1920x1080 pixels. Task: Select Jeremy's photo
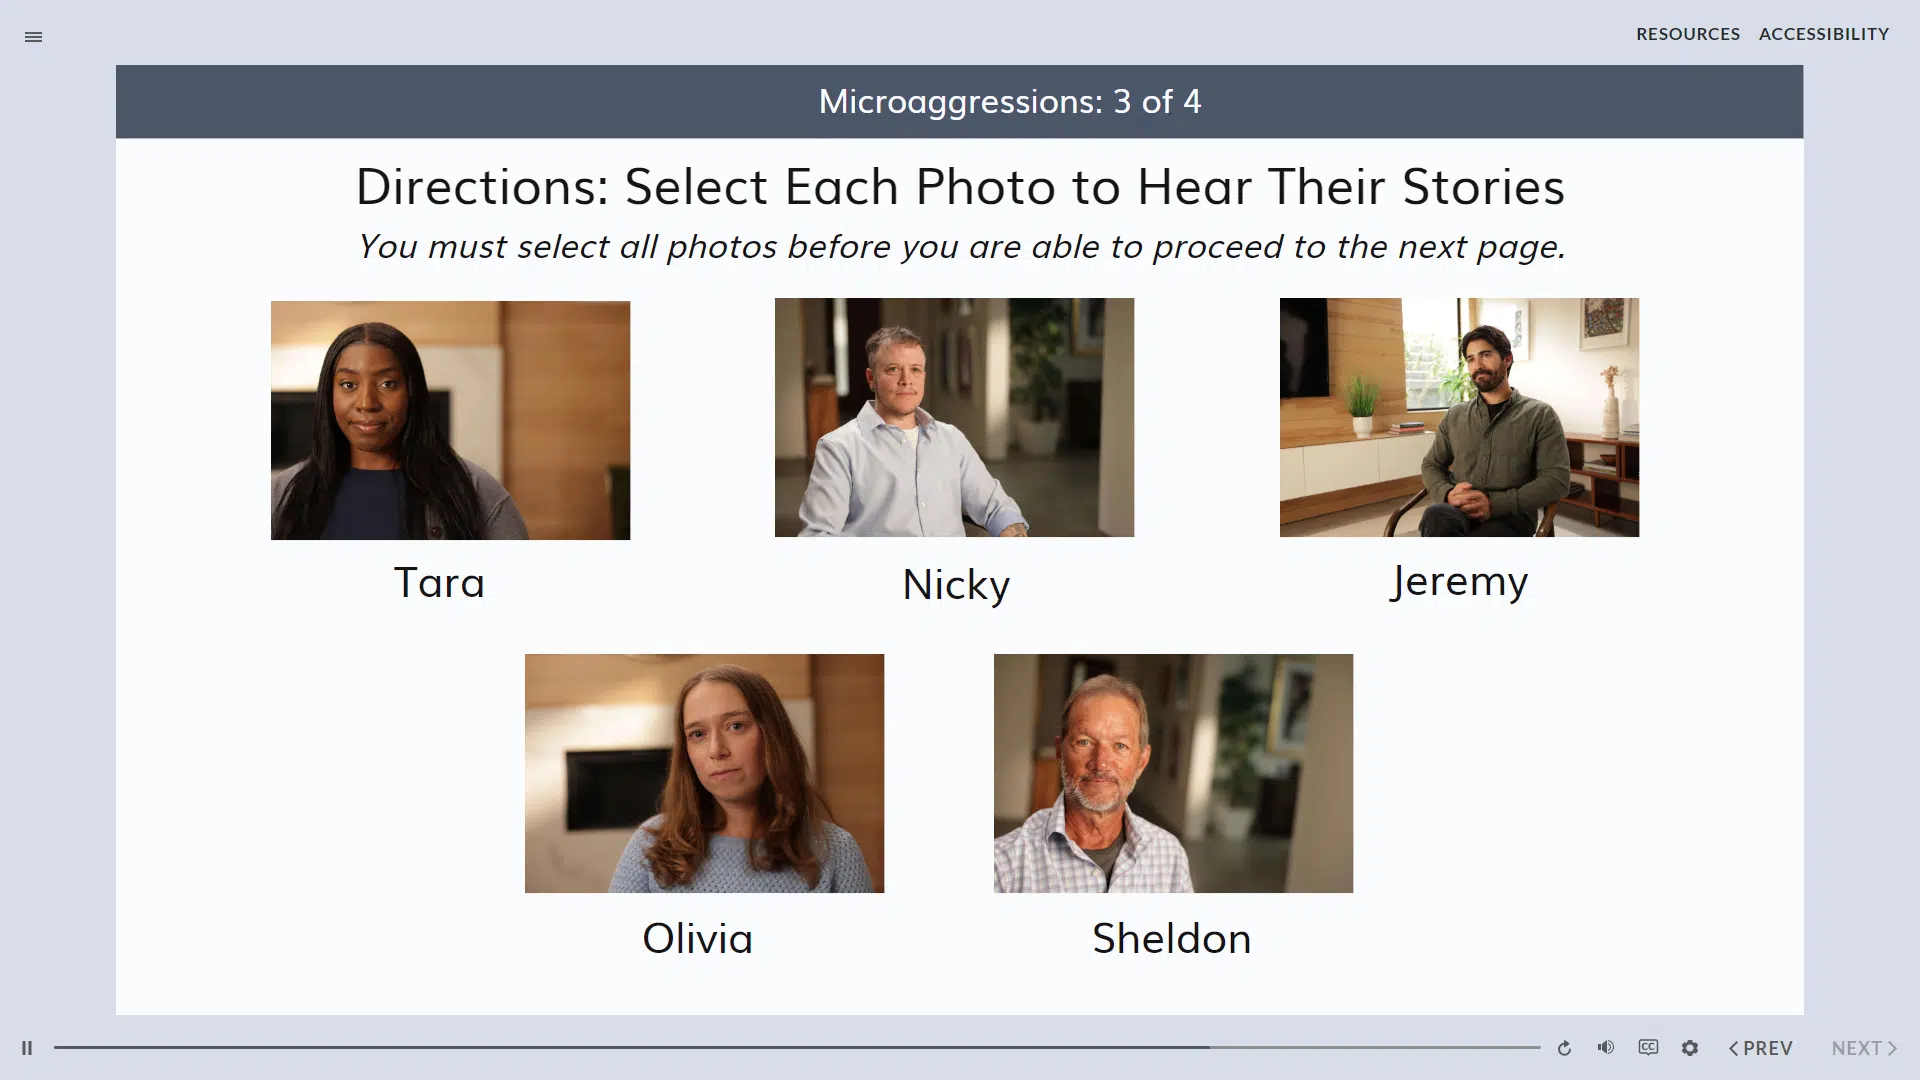pos(1459,417)
